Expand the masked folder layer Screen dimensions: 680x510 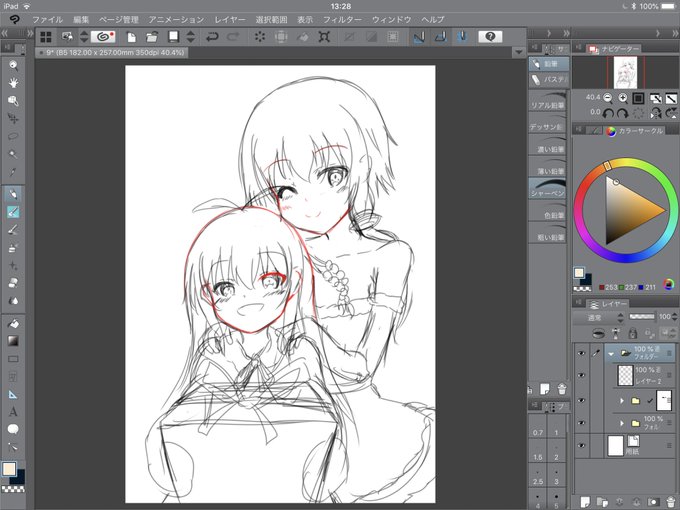[x=622, y=401]
